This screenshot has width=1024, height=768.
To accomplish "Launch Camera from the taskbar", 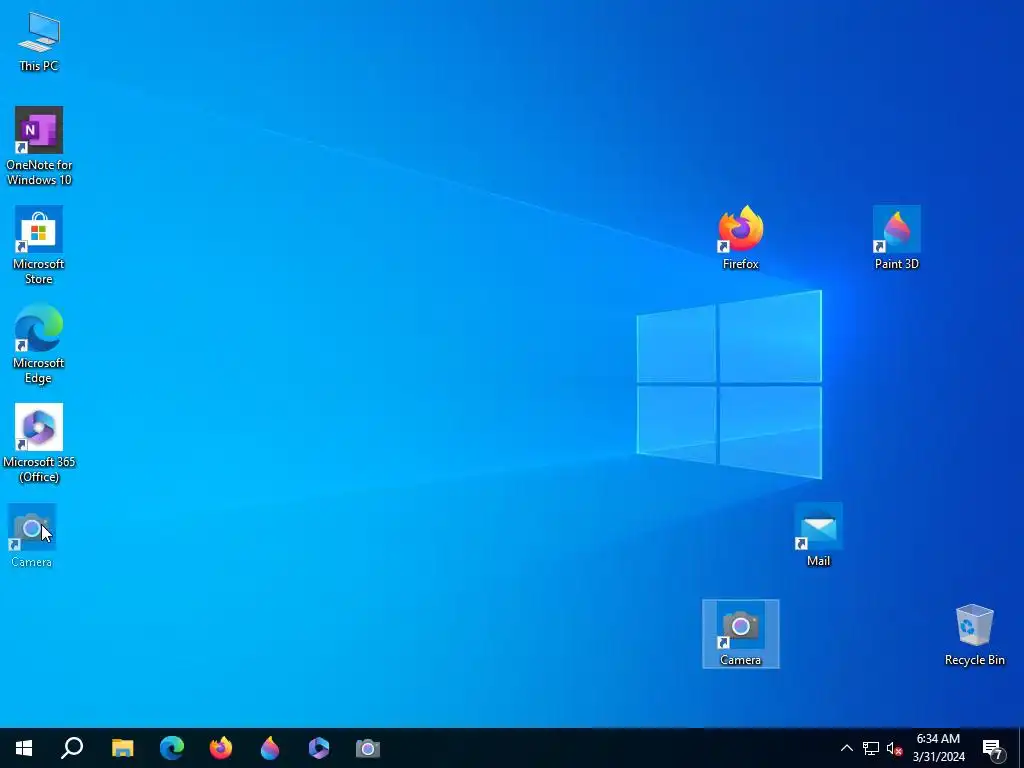I will (x=368, y=748).
